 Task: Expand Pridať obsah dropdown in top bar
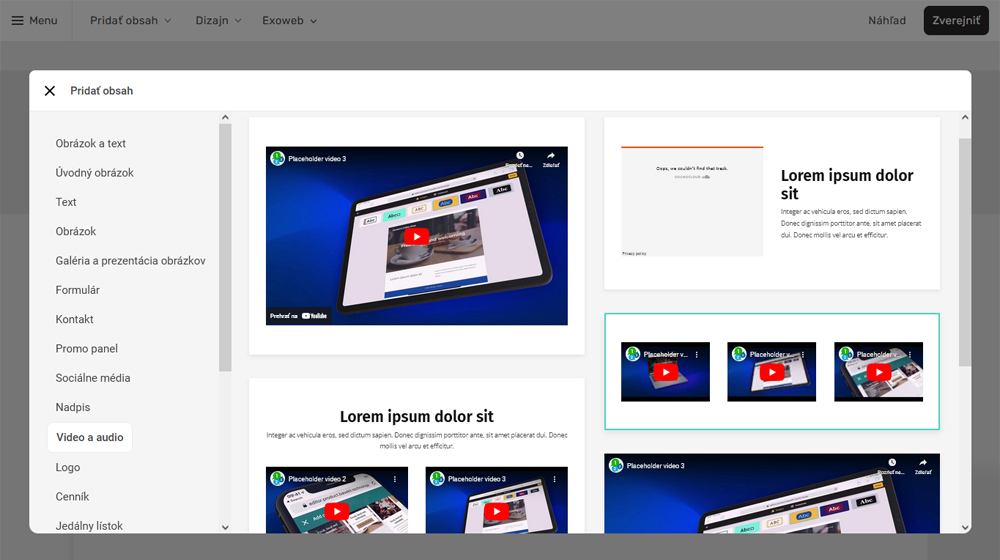(x=130, y=20)
